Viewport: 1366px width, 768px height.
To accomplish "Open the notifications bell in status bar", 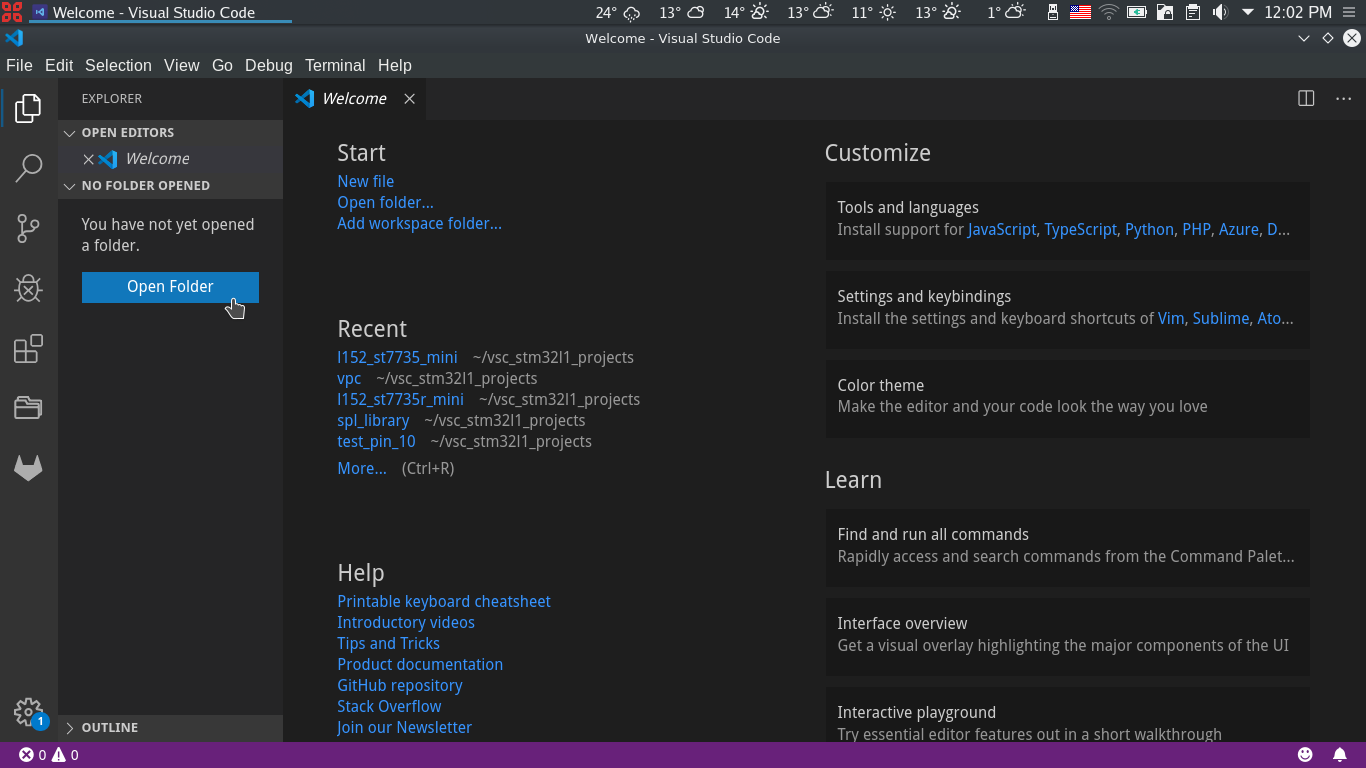I will coord(1339,755).
